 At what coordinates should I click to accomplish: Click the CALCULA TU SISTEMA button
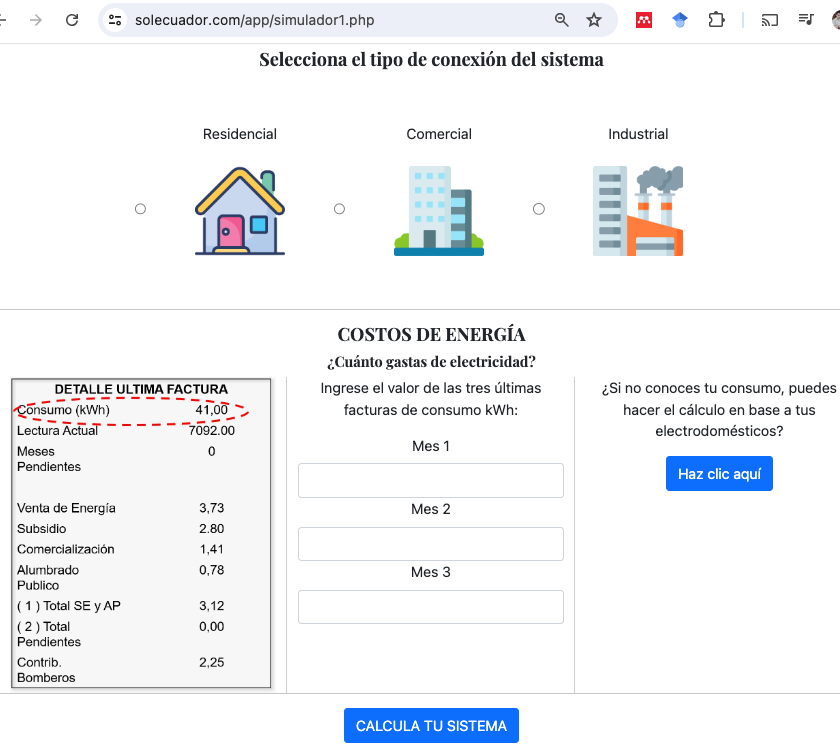pyautogui.click(x=431, y=726)
